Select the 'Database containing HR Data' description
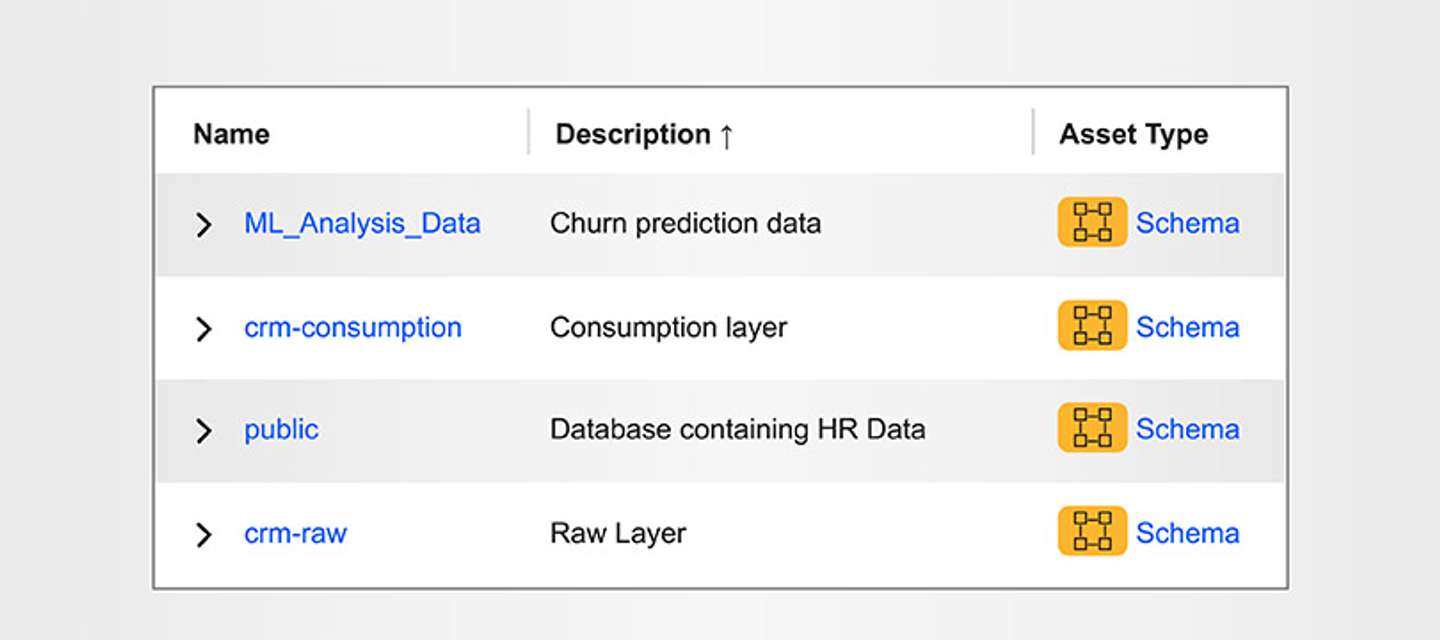Viewport: 1440px width, 640px height. 737,429
